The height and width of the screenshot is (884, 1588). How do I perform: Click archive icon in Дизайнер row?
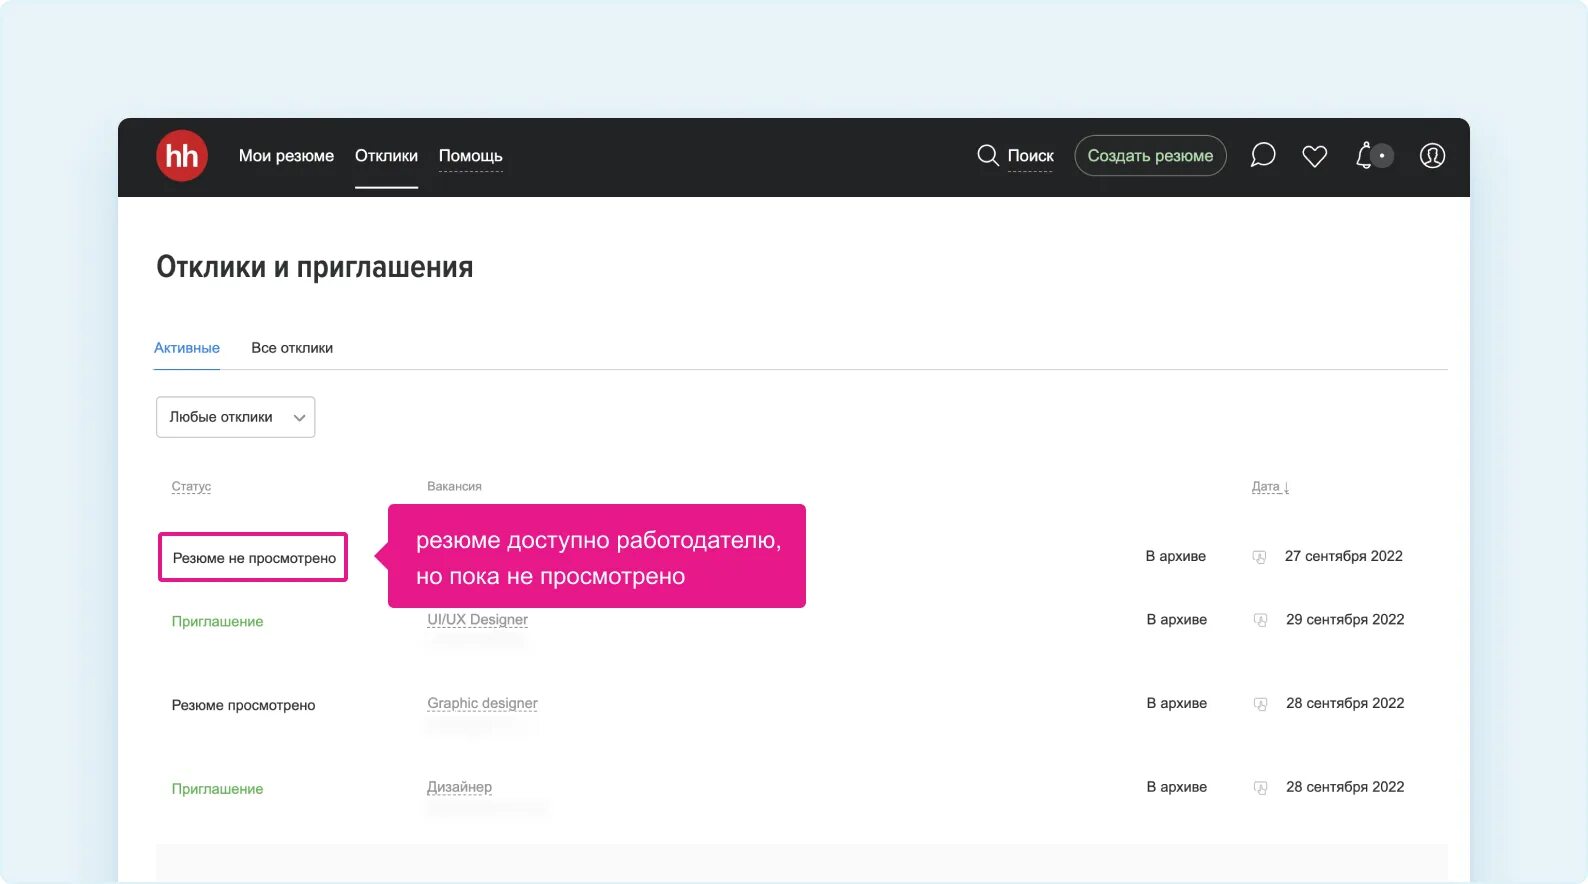[1261, 788]
